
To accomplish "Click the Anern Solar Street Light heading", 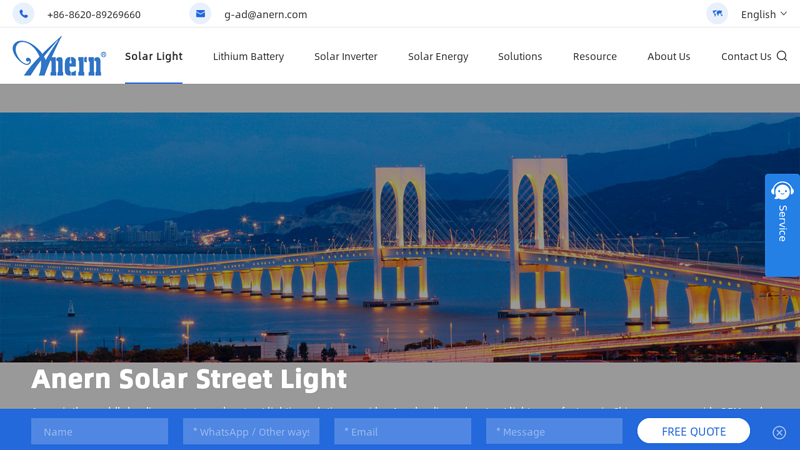I will coord(189,379).
